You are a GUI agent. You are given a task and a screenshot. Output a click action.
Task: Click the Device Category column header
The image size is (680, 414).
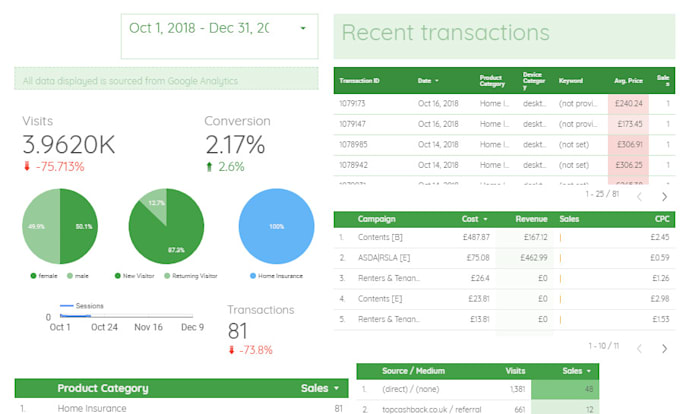coord(534,81)
